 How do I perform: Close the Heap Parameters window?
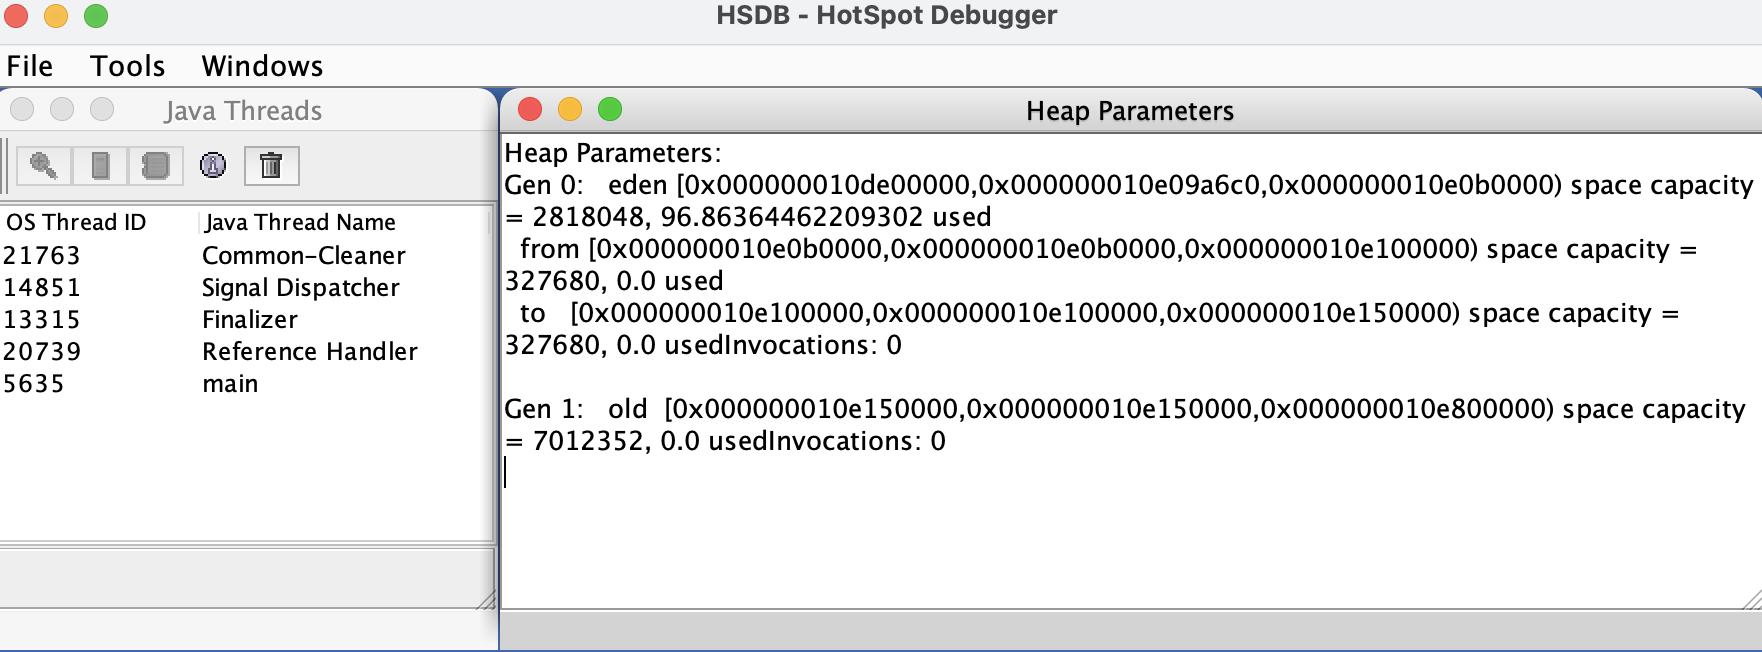530,109
